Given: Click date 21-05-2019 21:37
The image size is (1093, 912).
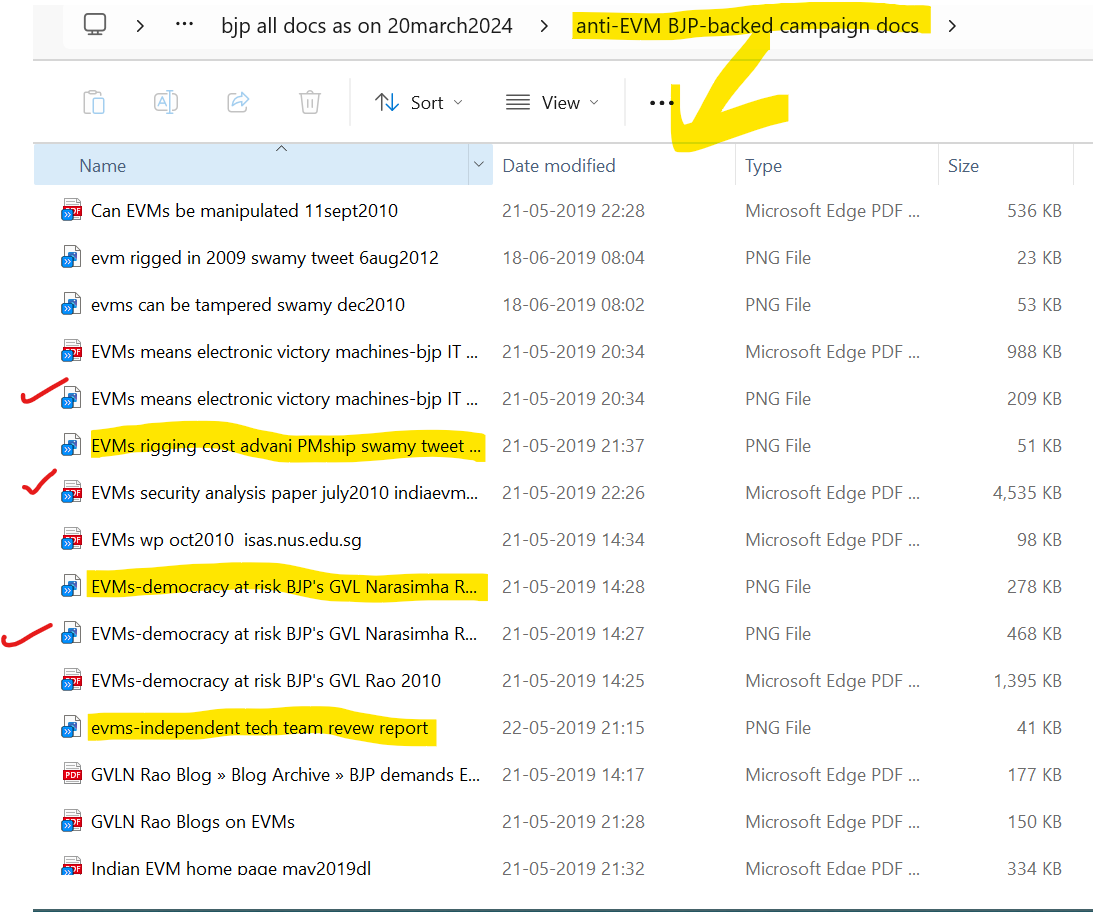Looking at the screenshot, I should pos(573,446).
